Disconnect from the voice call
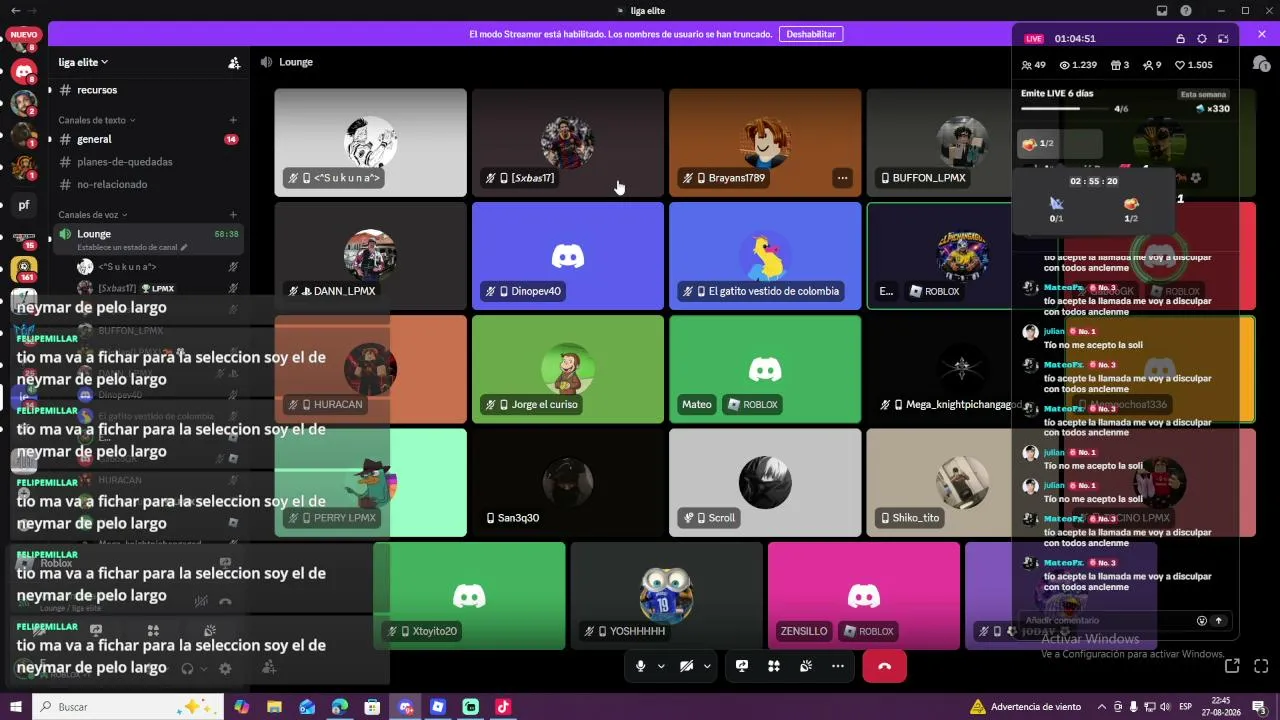This screenshot has width=1280, height=720. [x=884, y=666]
